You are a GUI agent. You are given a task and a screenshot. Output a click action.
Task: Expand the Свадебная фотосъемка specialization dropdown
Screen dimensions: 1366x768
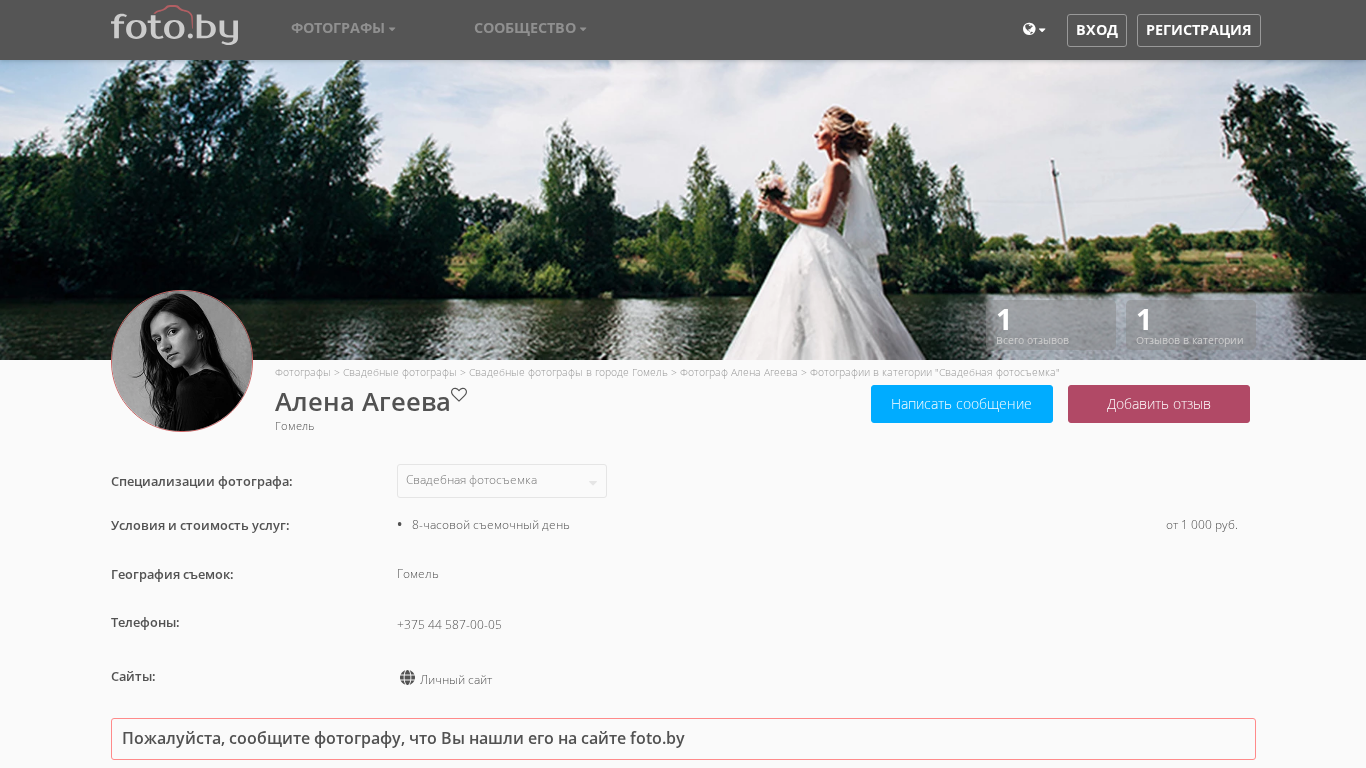(502, 481)
